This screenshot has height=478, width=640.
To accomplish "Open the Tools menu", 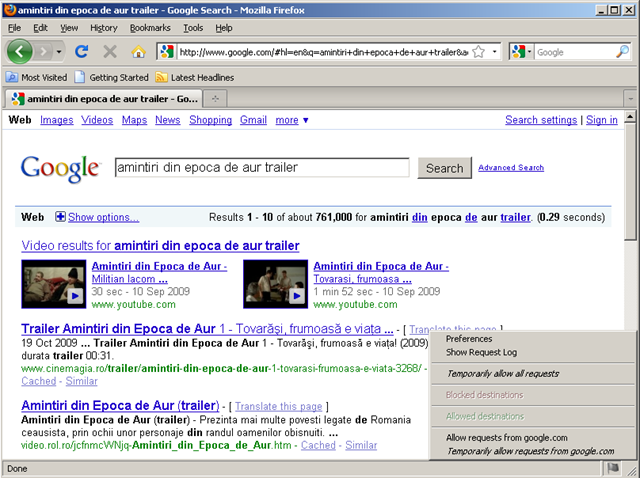I will 193,28.
